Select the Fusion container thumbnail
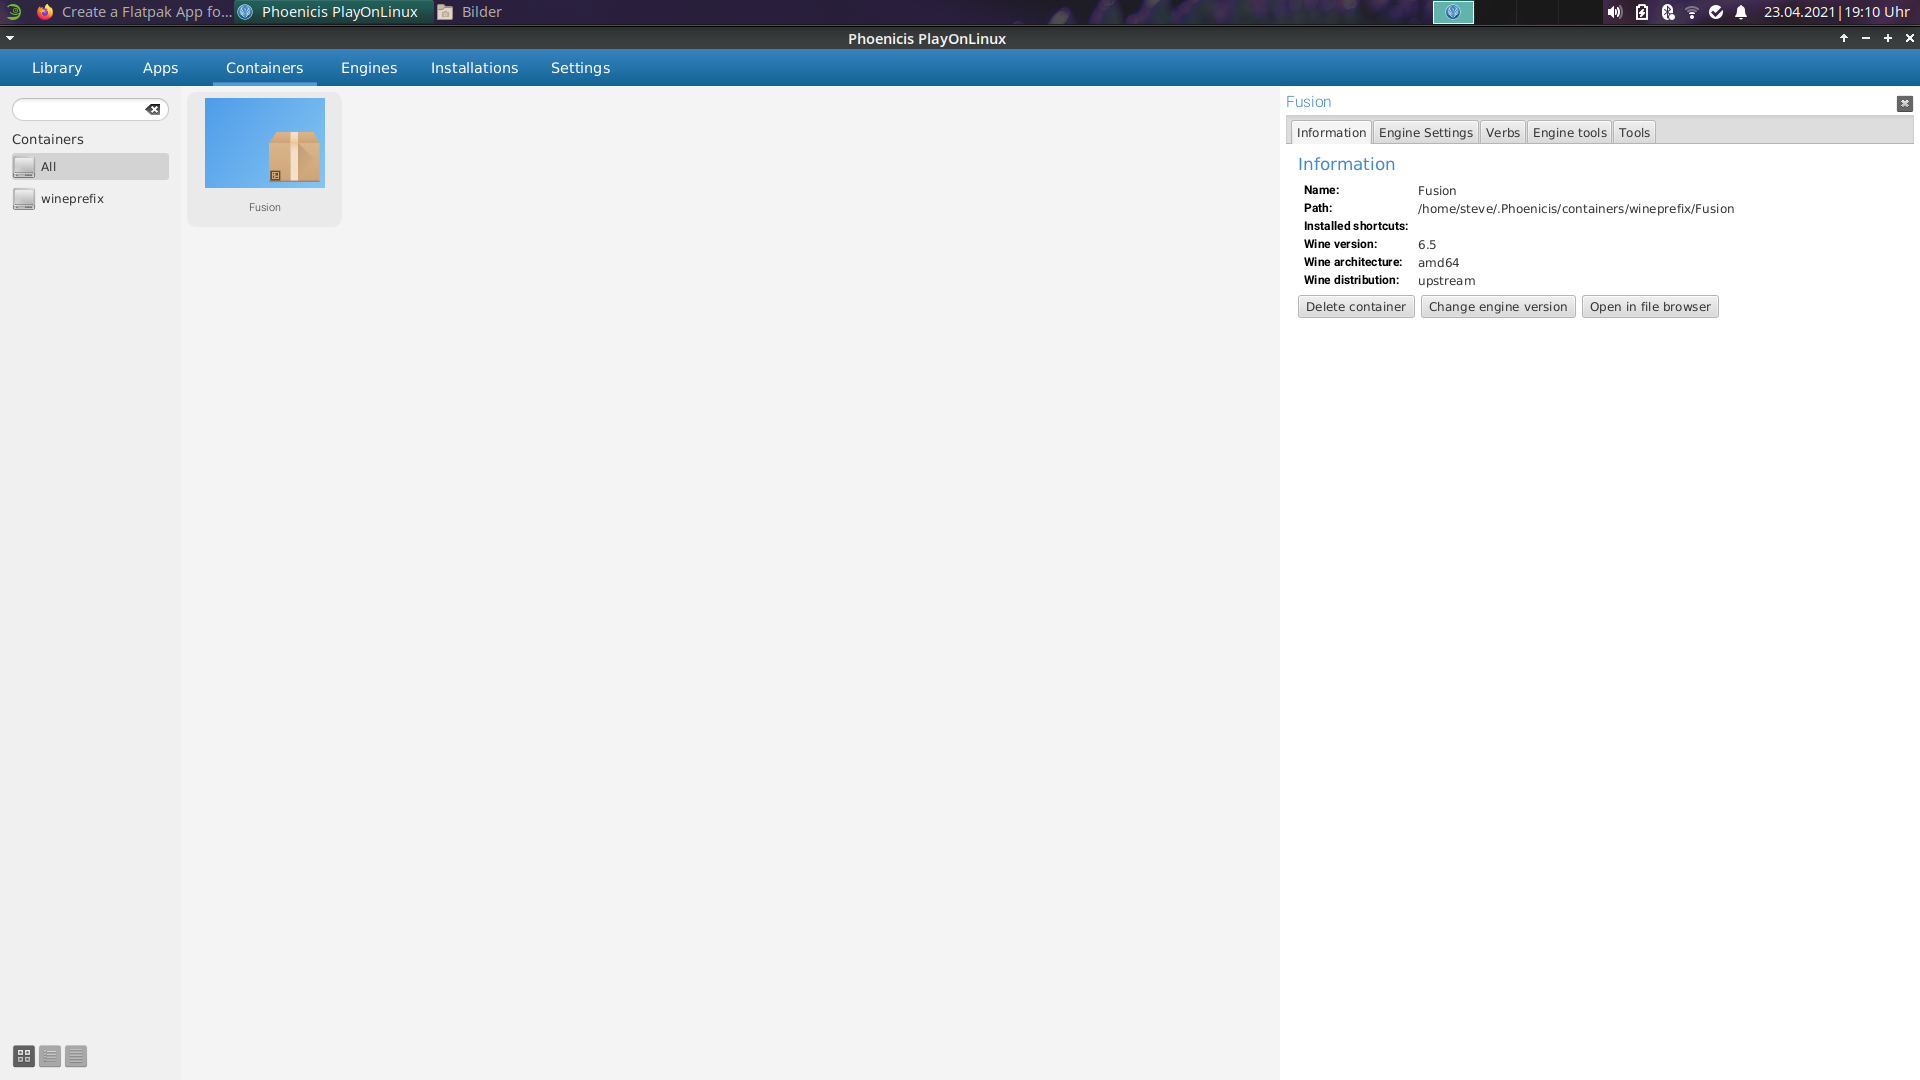1920x1080 pixels. [264, 144]
